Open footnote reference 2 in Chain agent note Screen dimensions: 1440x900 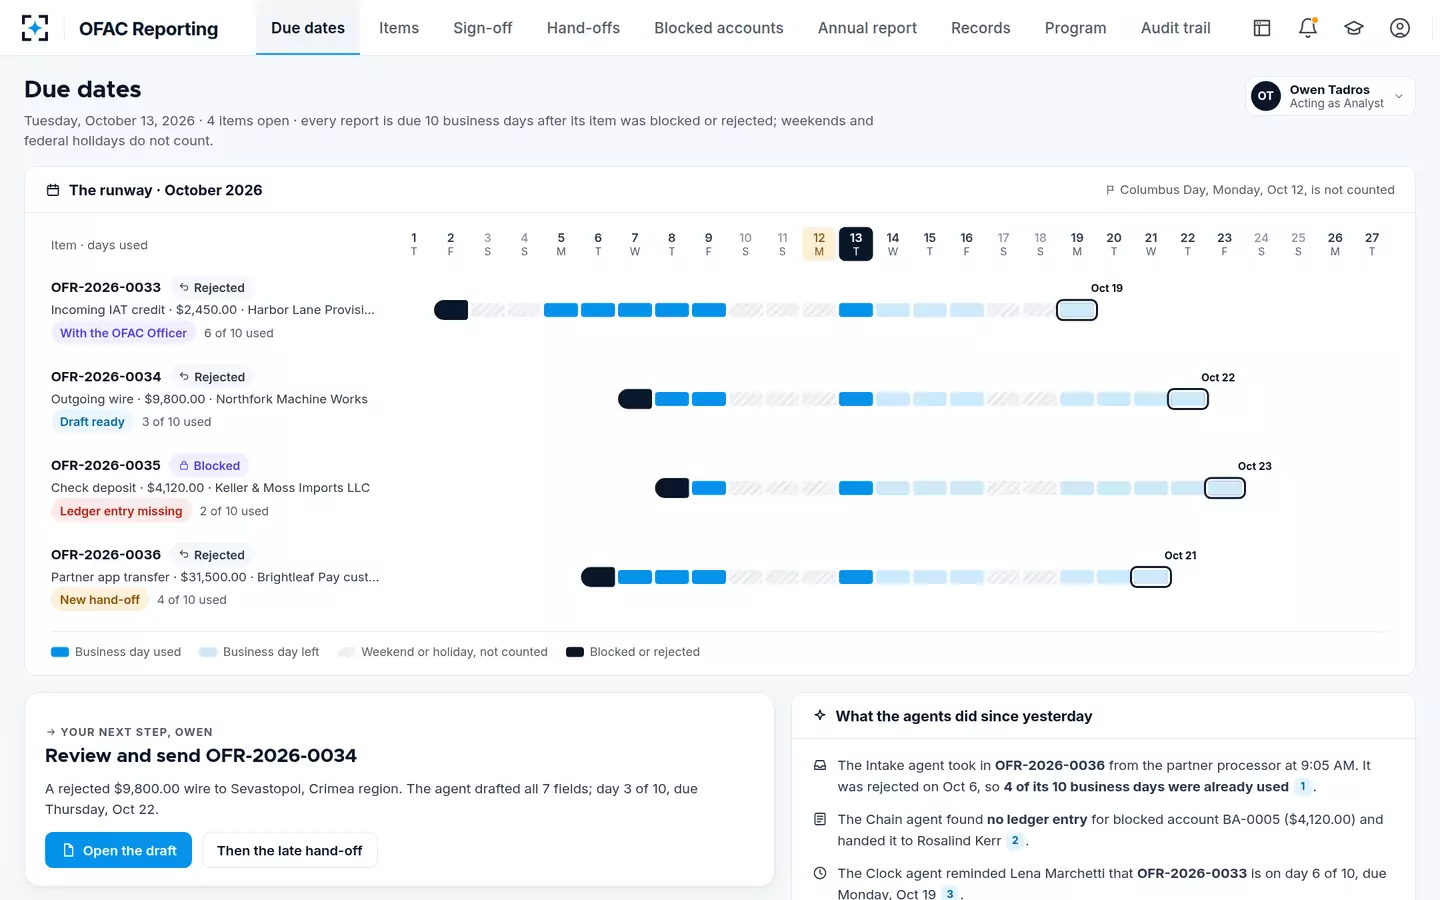tap(1015, 841)
